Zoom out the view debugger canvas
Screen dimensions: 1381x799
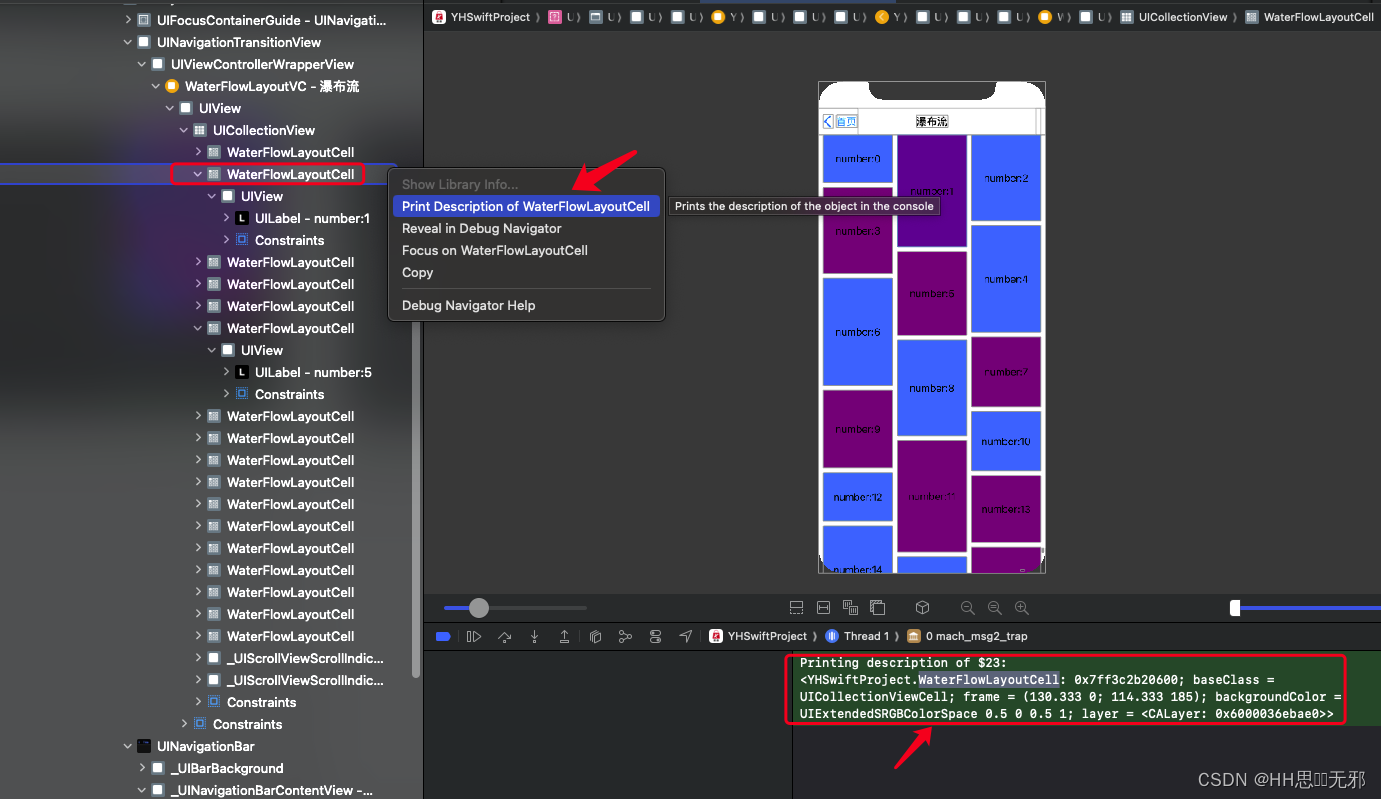(967, 607)
